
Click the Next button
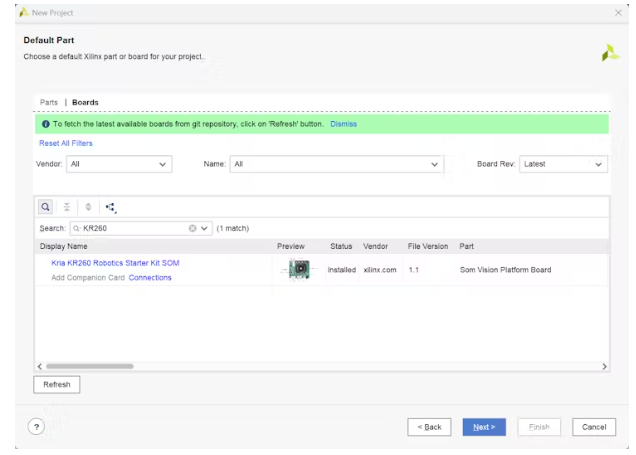(484, 427)
